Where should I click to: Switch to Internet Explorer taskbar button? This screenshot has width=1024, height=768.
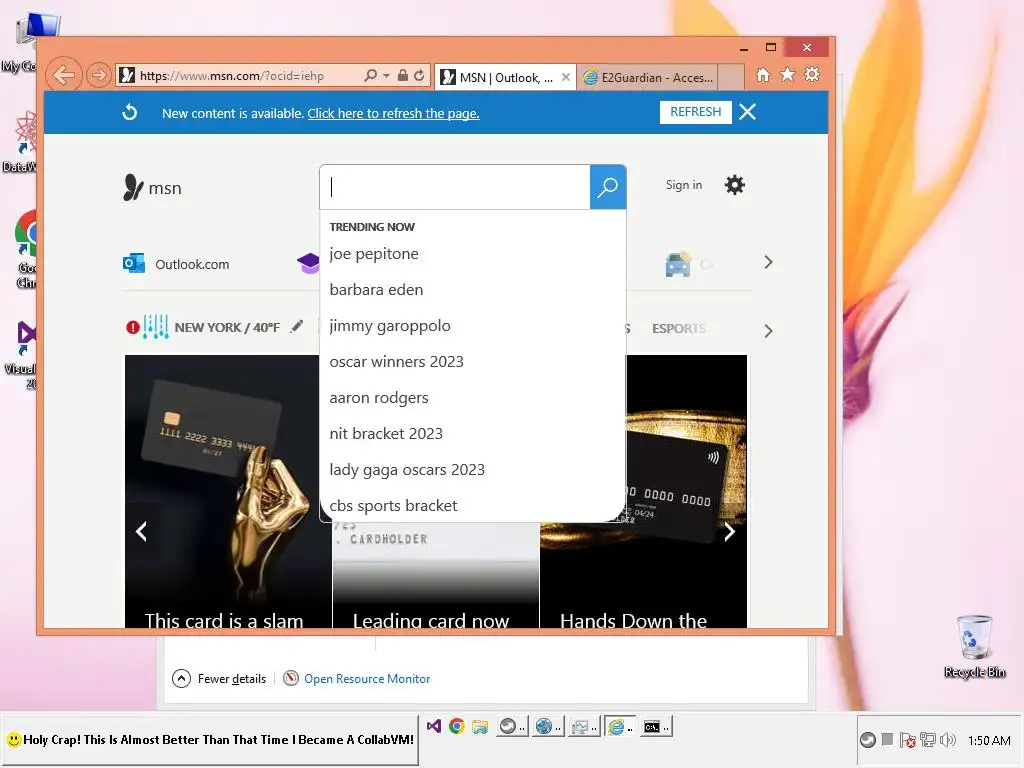(619, 726)
